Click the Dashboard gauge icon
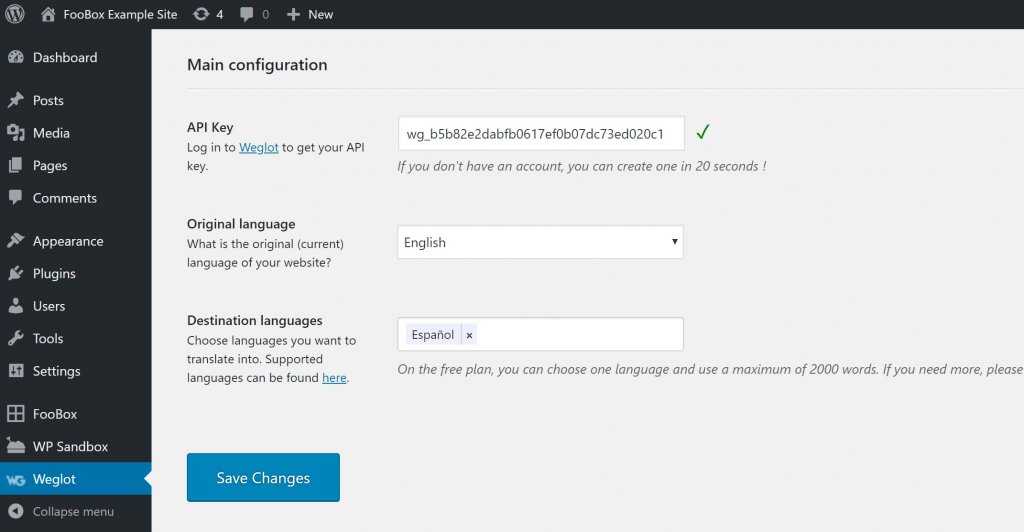The width and height of the screenshot is (1024, 532). (15, 58)
